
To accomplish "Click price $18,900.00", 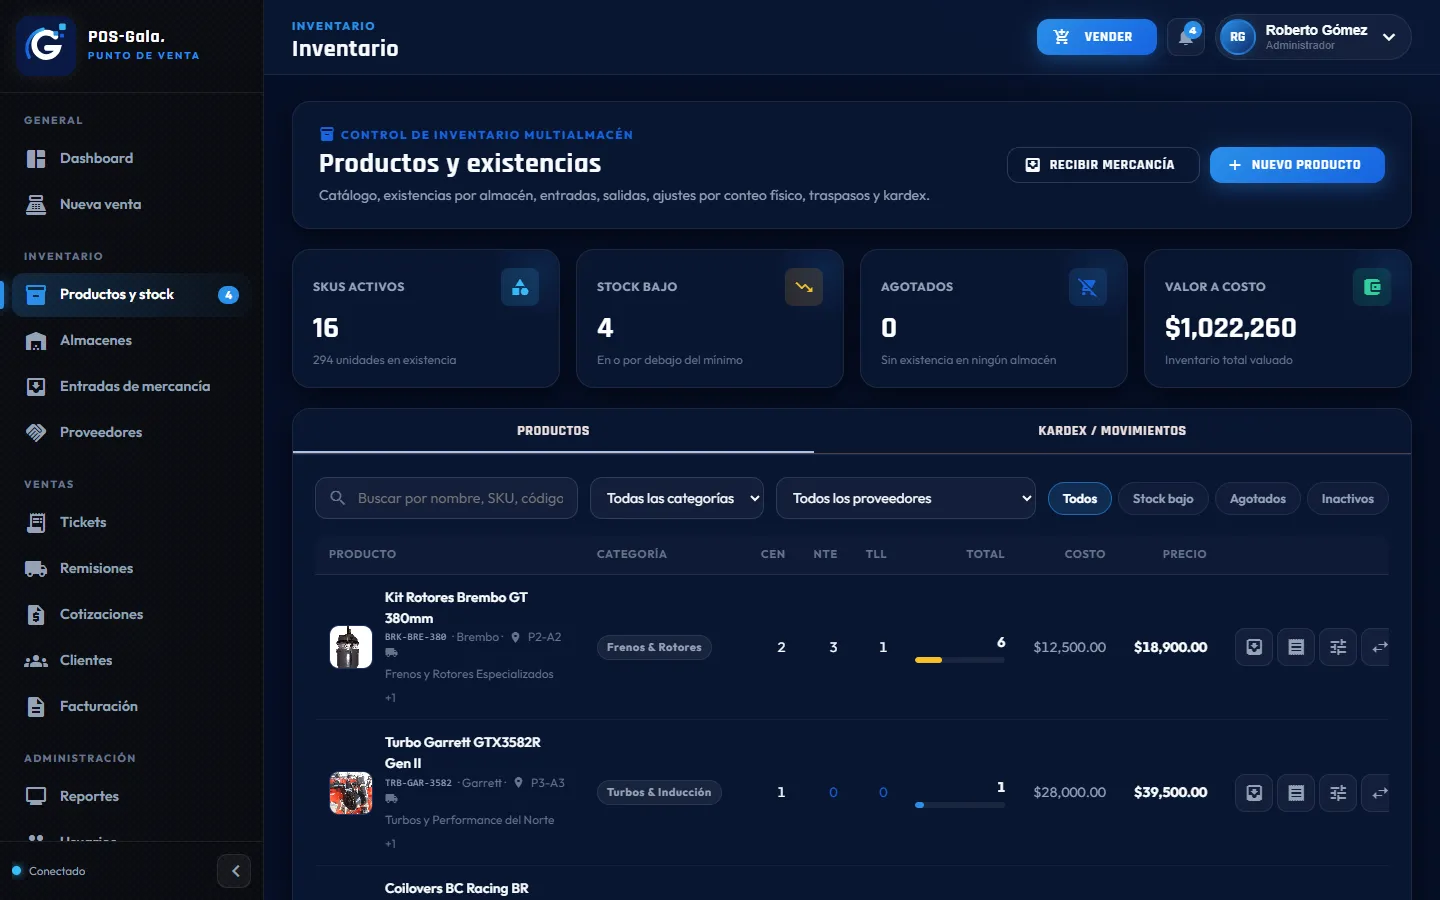I will (x=1171, y=647).
